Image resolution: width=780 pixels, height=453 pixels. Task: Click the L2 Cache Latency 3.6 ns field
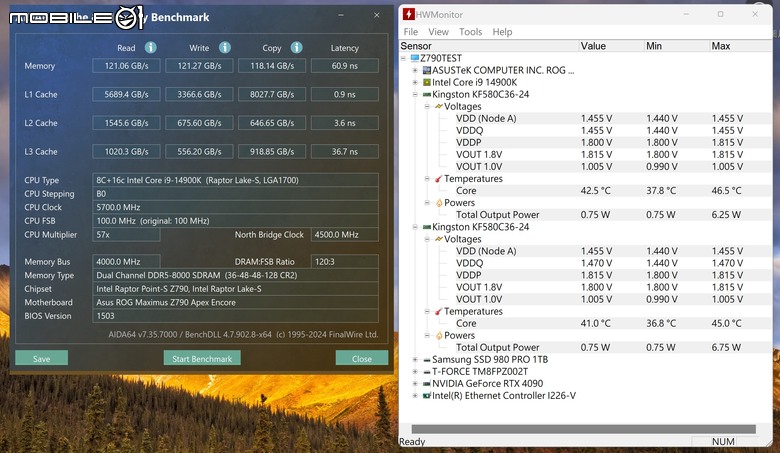click(x=345, y=123)
